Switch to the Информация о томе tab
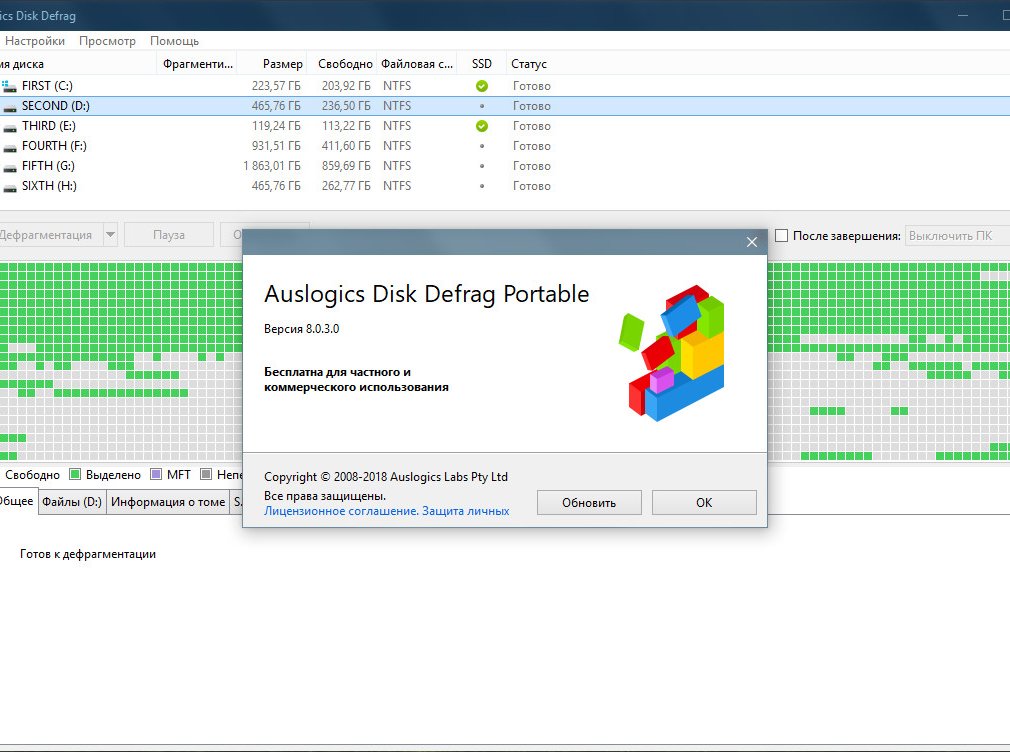 (x=168, y=502)
